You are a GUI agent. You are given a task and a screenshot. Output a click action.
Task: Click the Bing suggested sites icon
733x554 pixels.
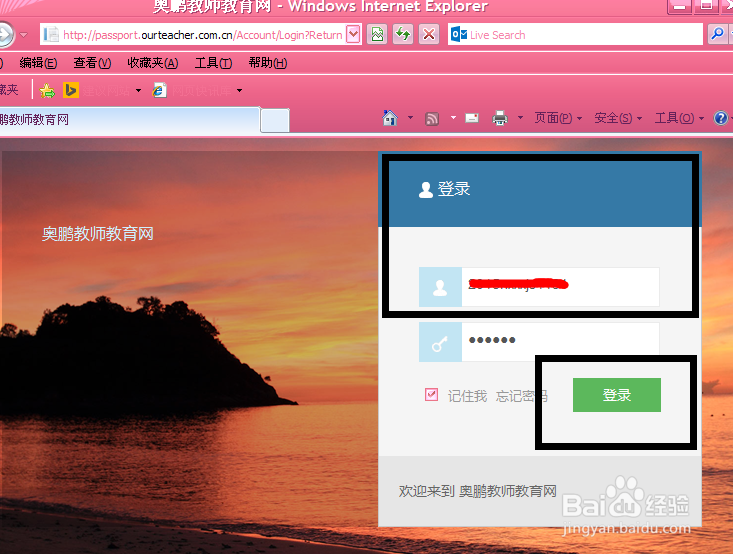[x=71, y=90]
